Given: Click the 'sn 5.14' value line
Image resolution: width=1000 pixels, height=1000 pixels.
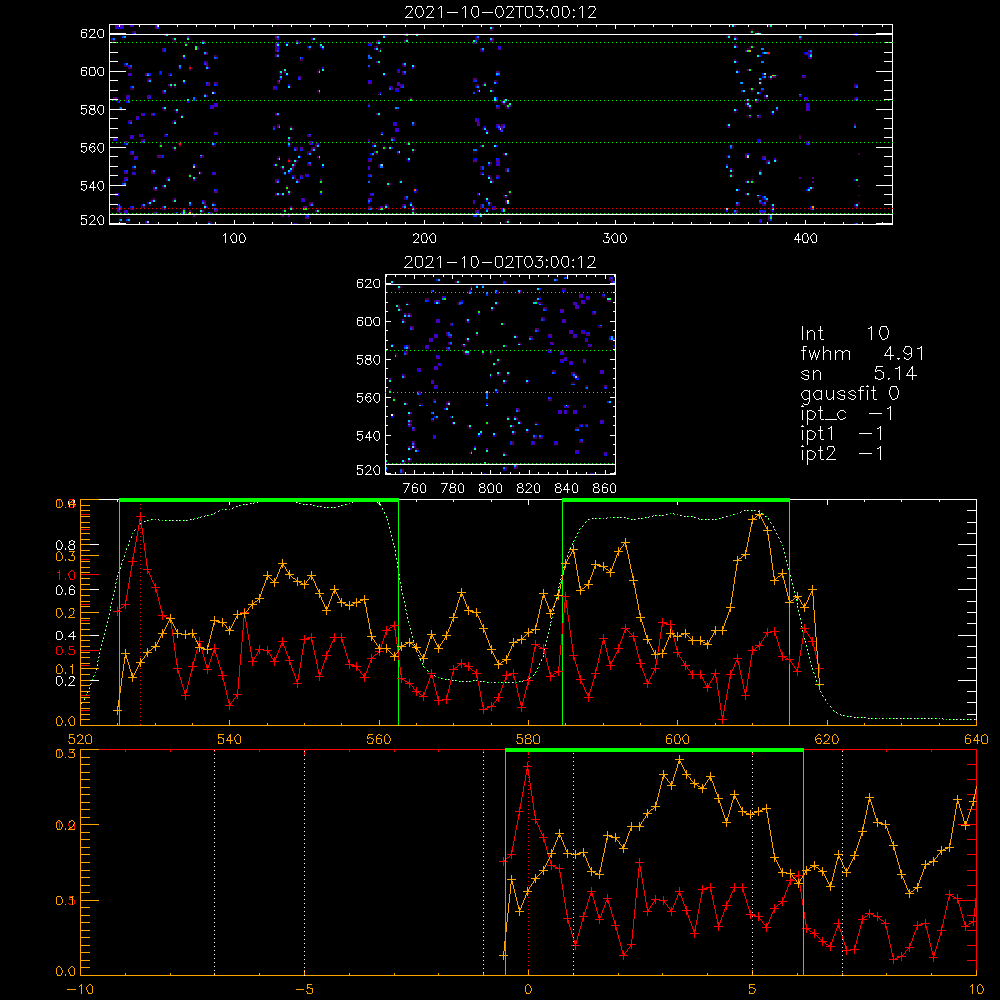Looking at the screenshot, I should coord(858,373).
